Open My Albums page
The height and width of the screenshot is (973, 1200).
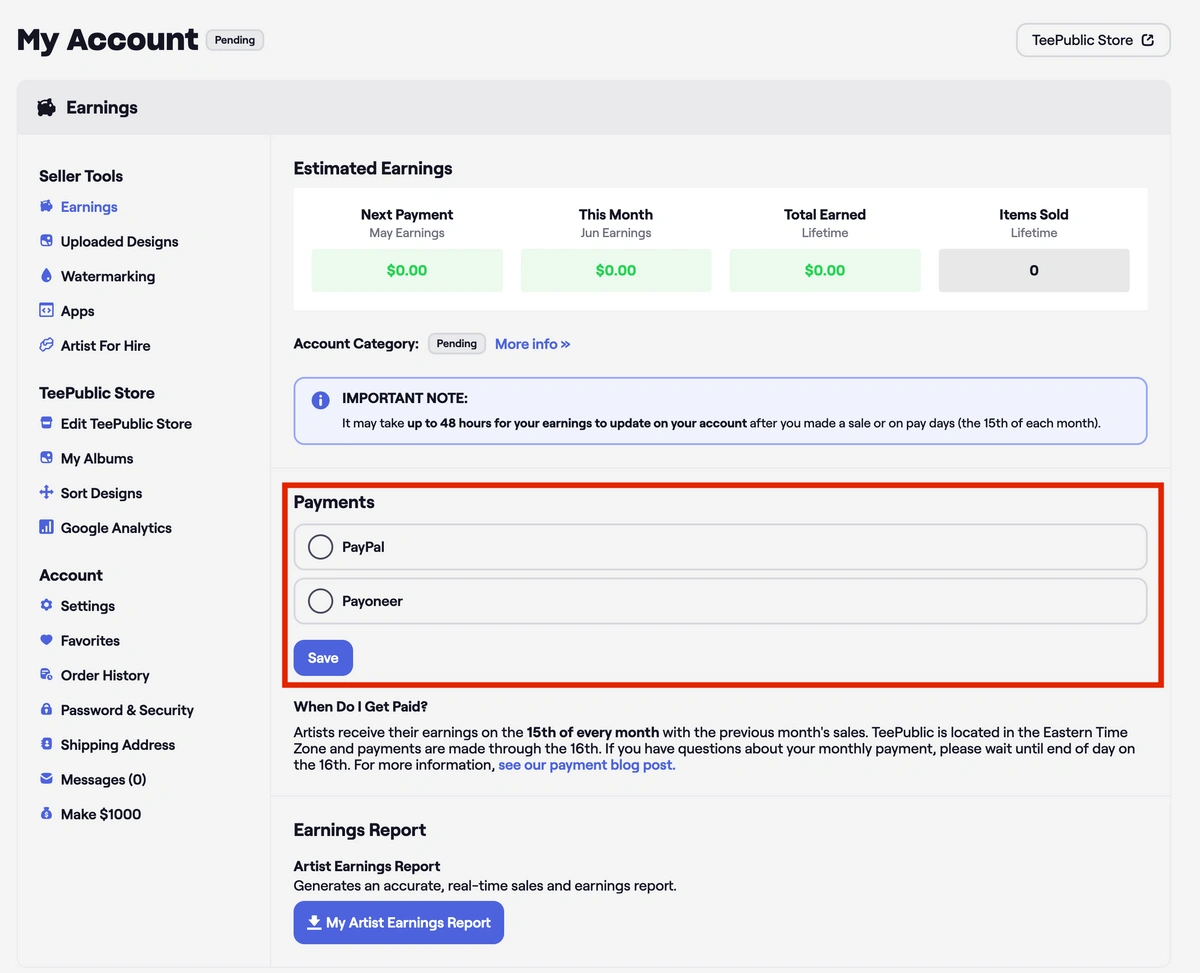[x=97, y=458]
